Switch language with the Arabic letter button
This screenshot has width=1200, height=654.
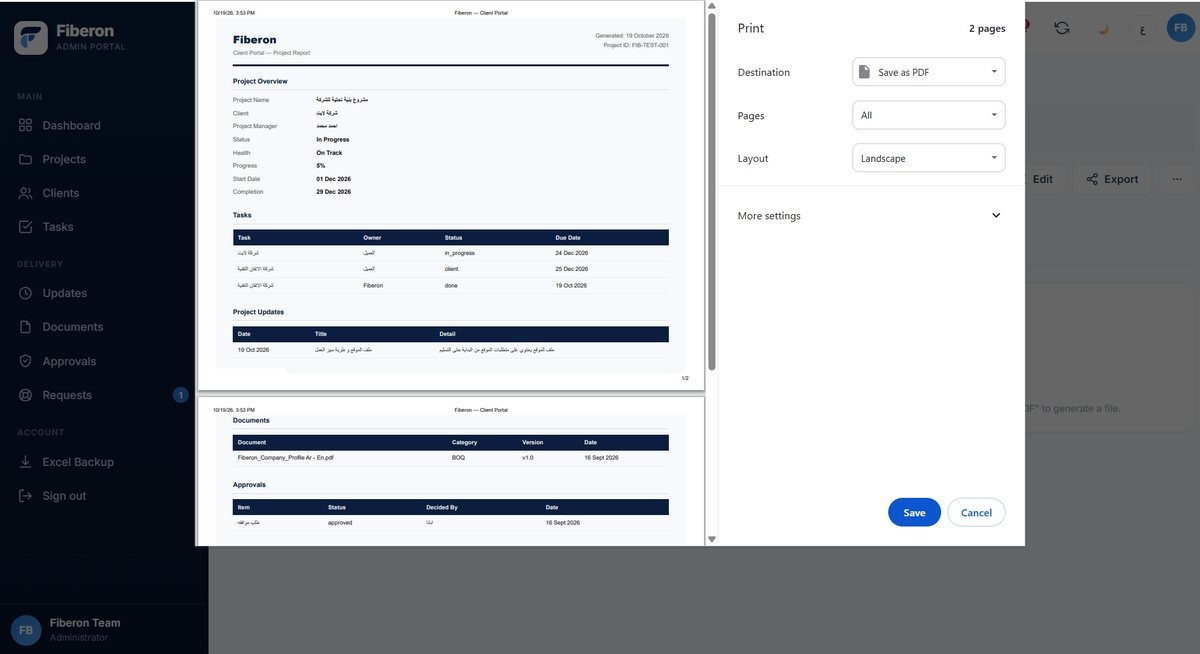click(1142, 29)
